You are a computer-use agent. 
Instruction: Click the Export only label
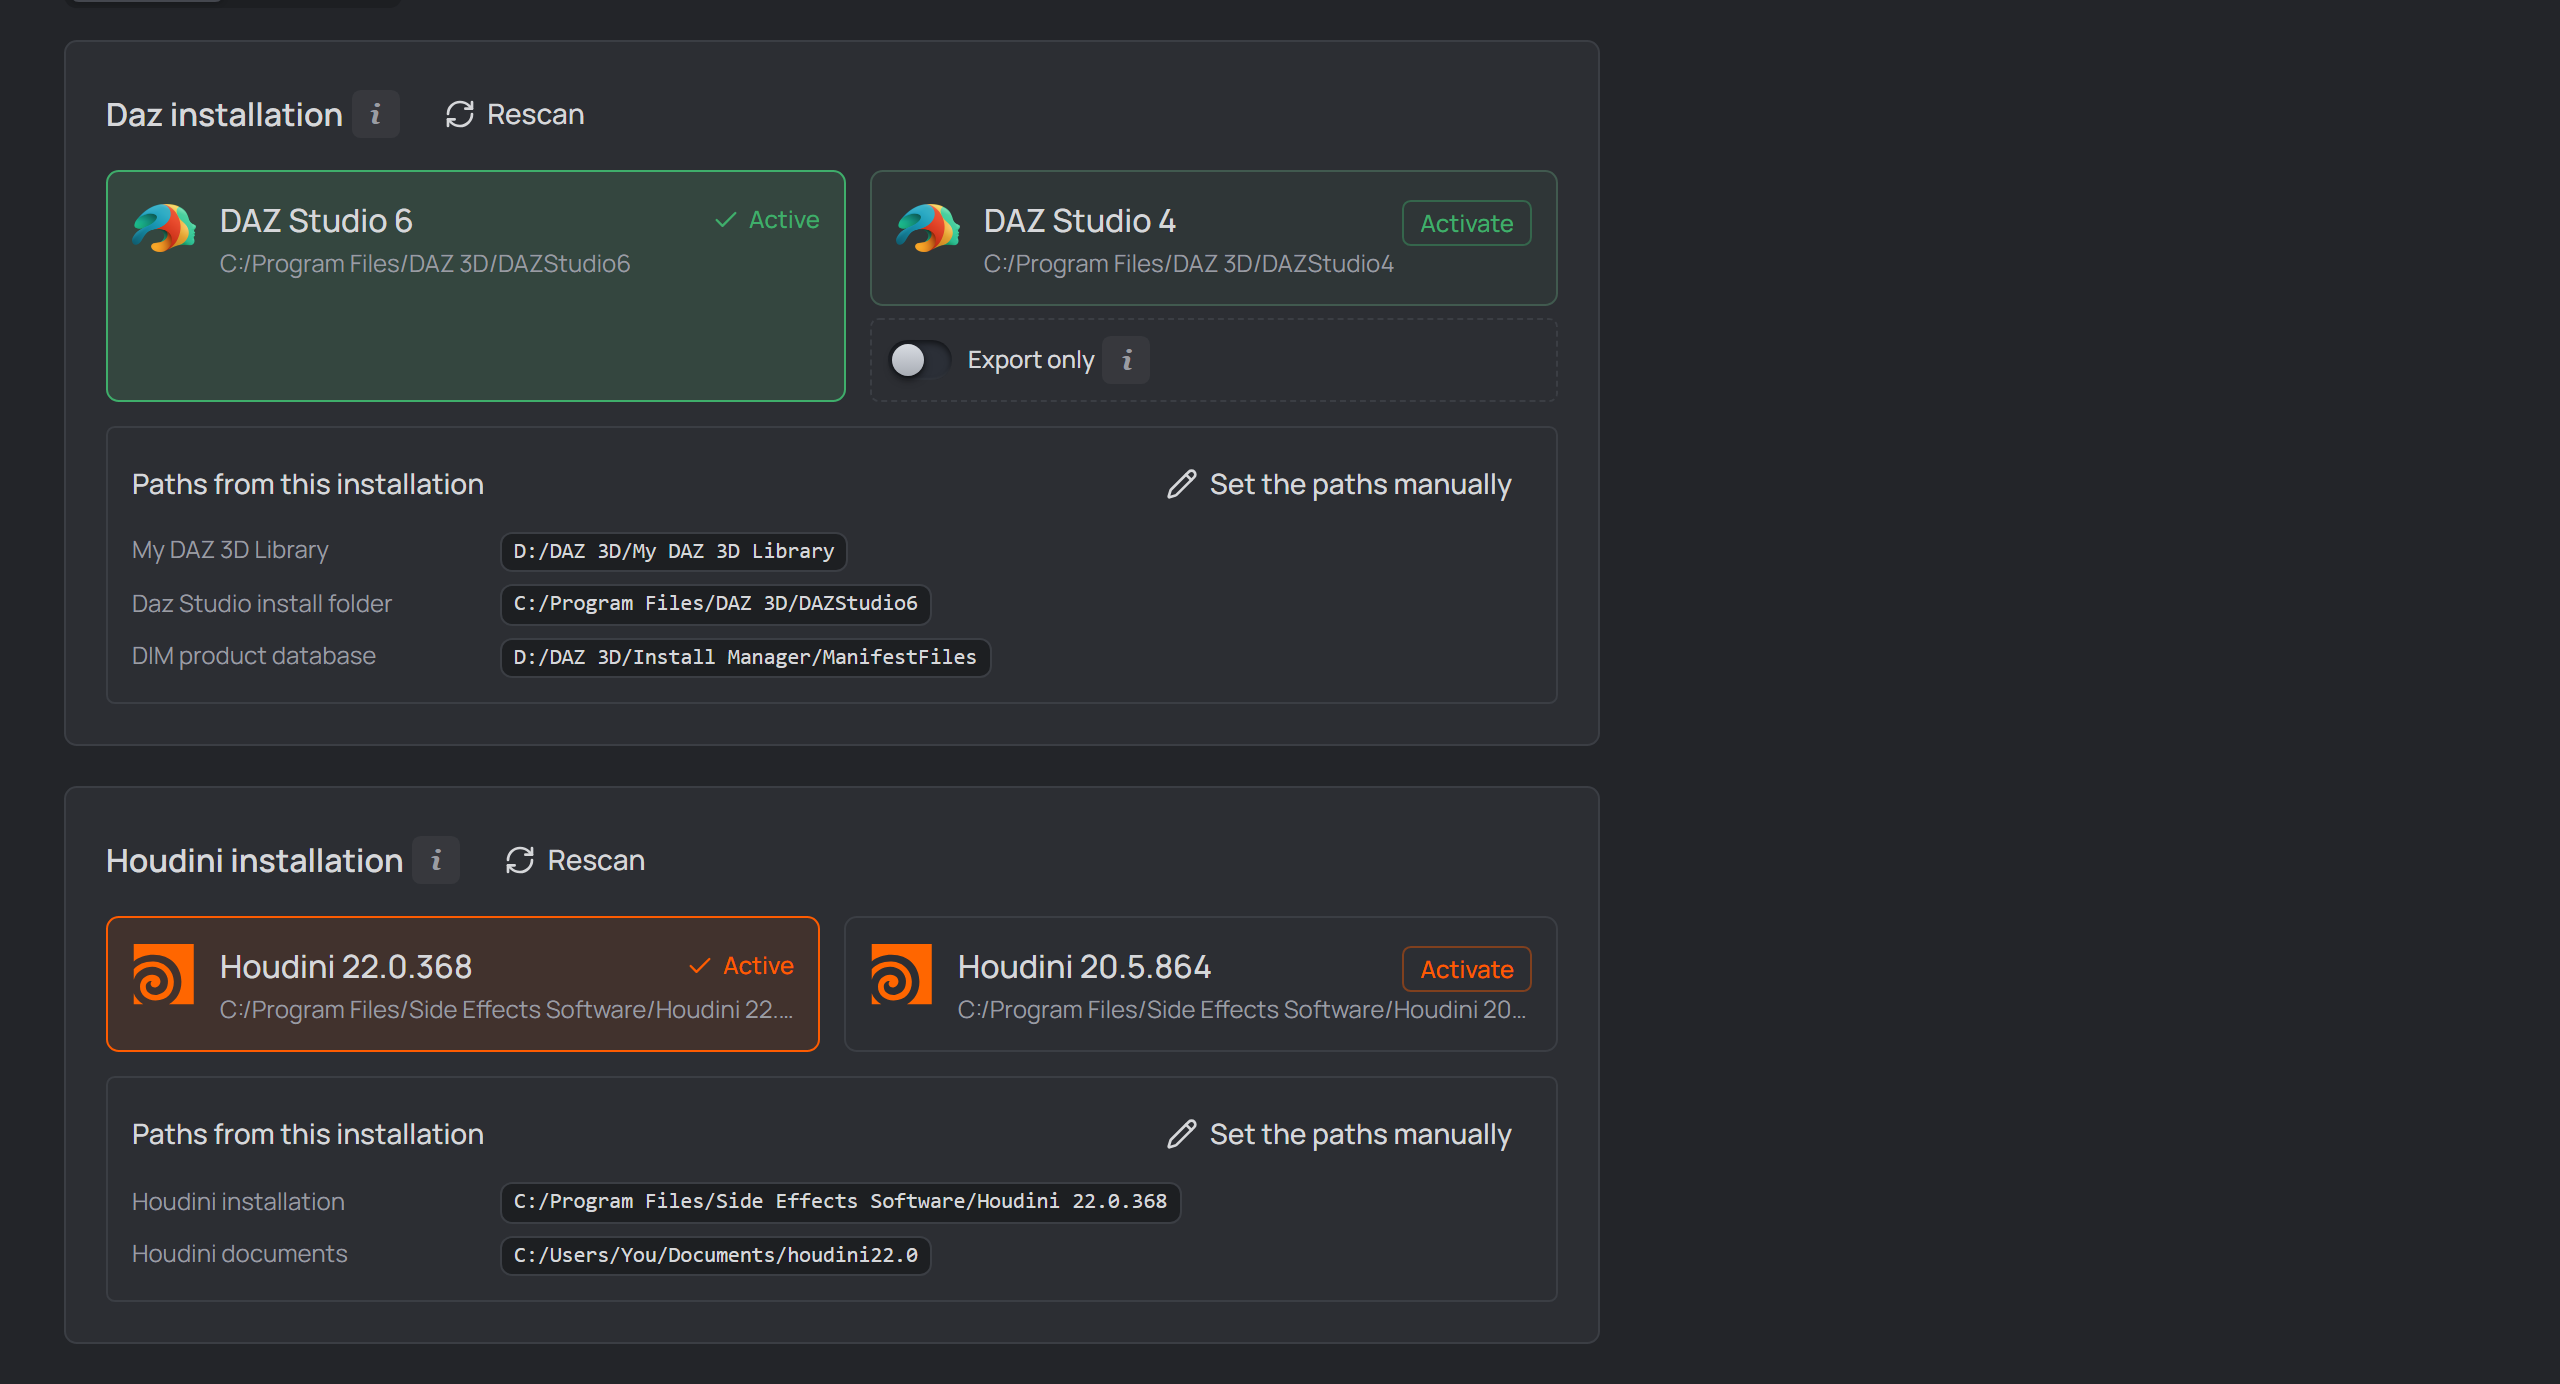click(1031, 360)
